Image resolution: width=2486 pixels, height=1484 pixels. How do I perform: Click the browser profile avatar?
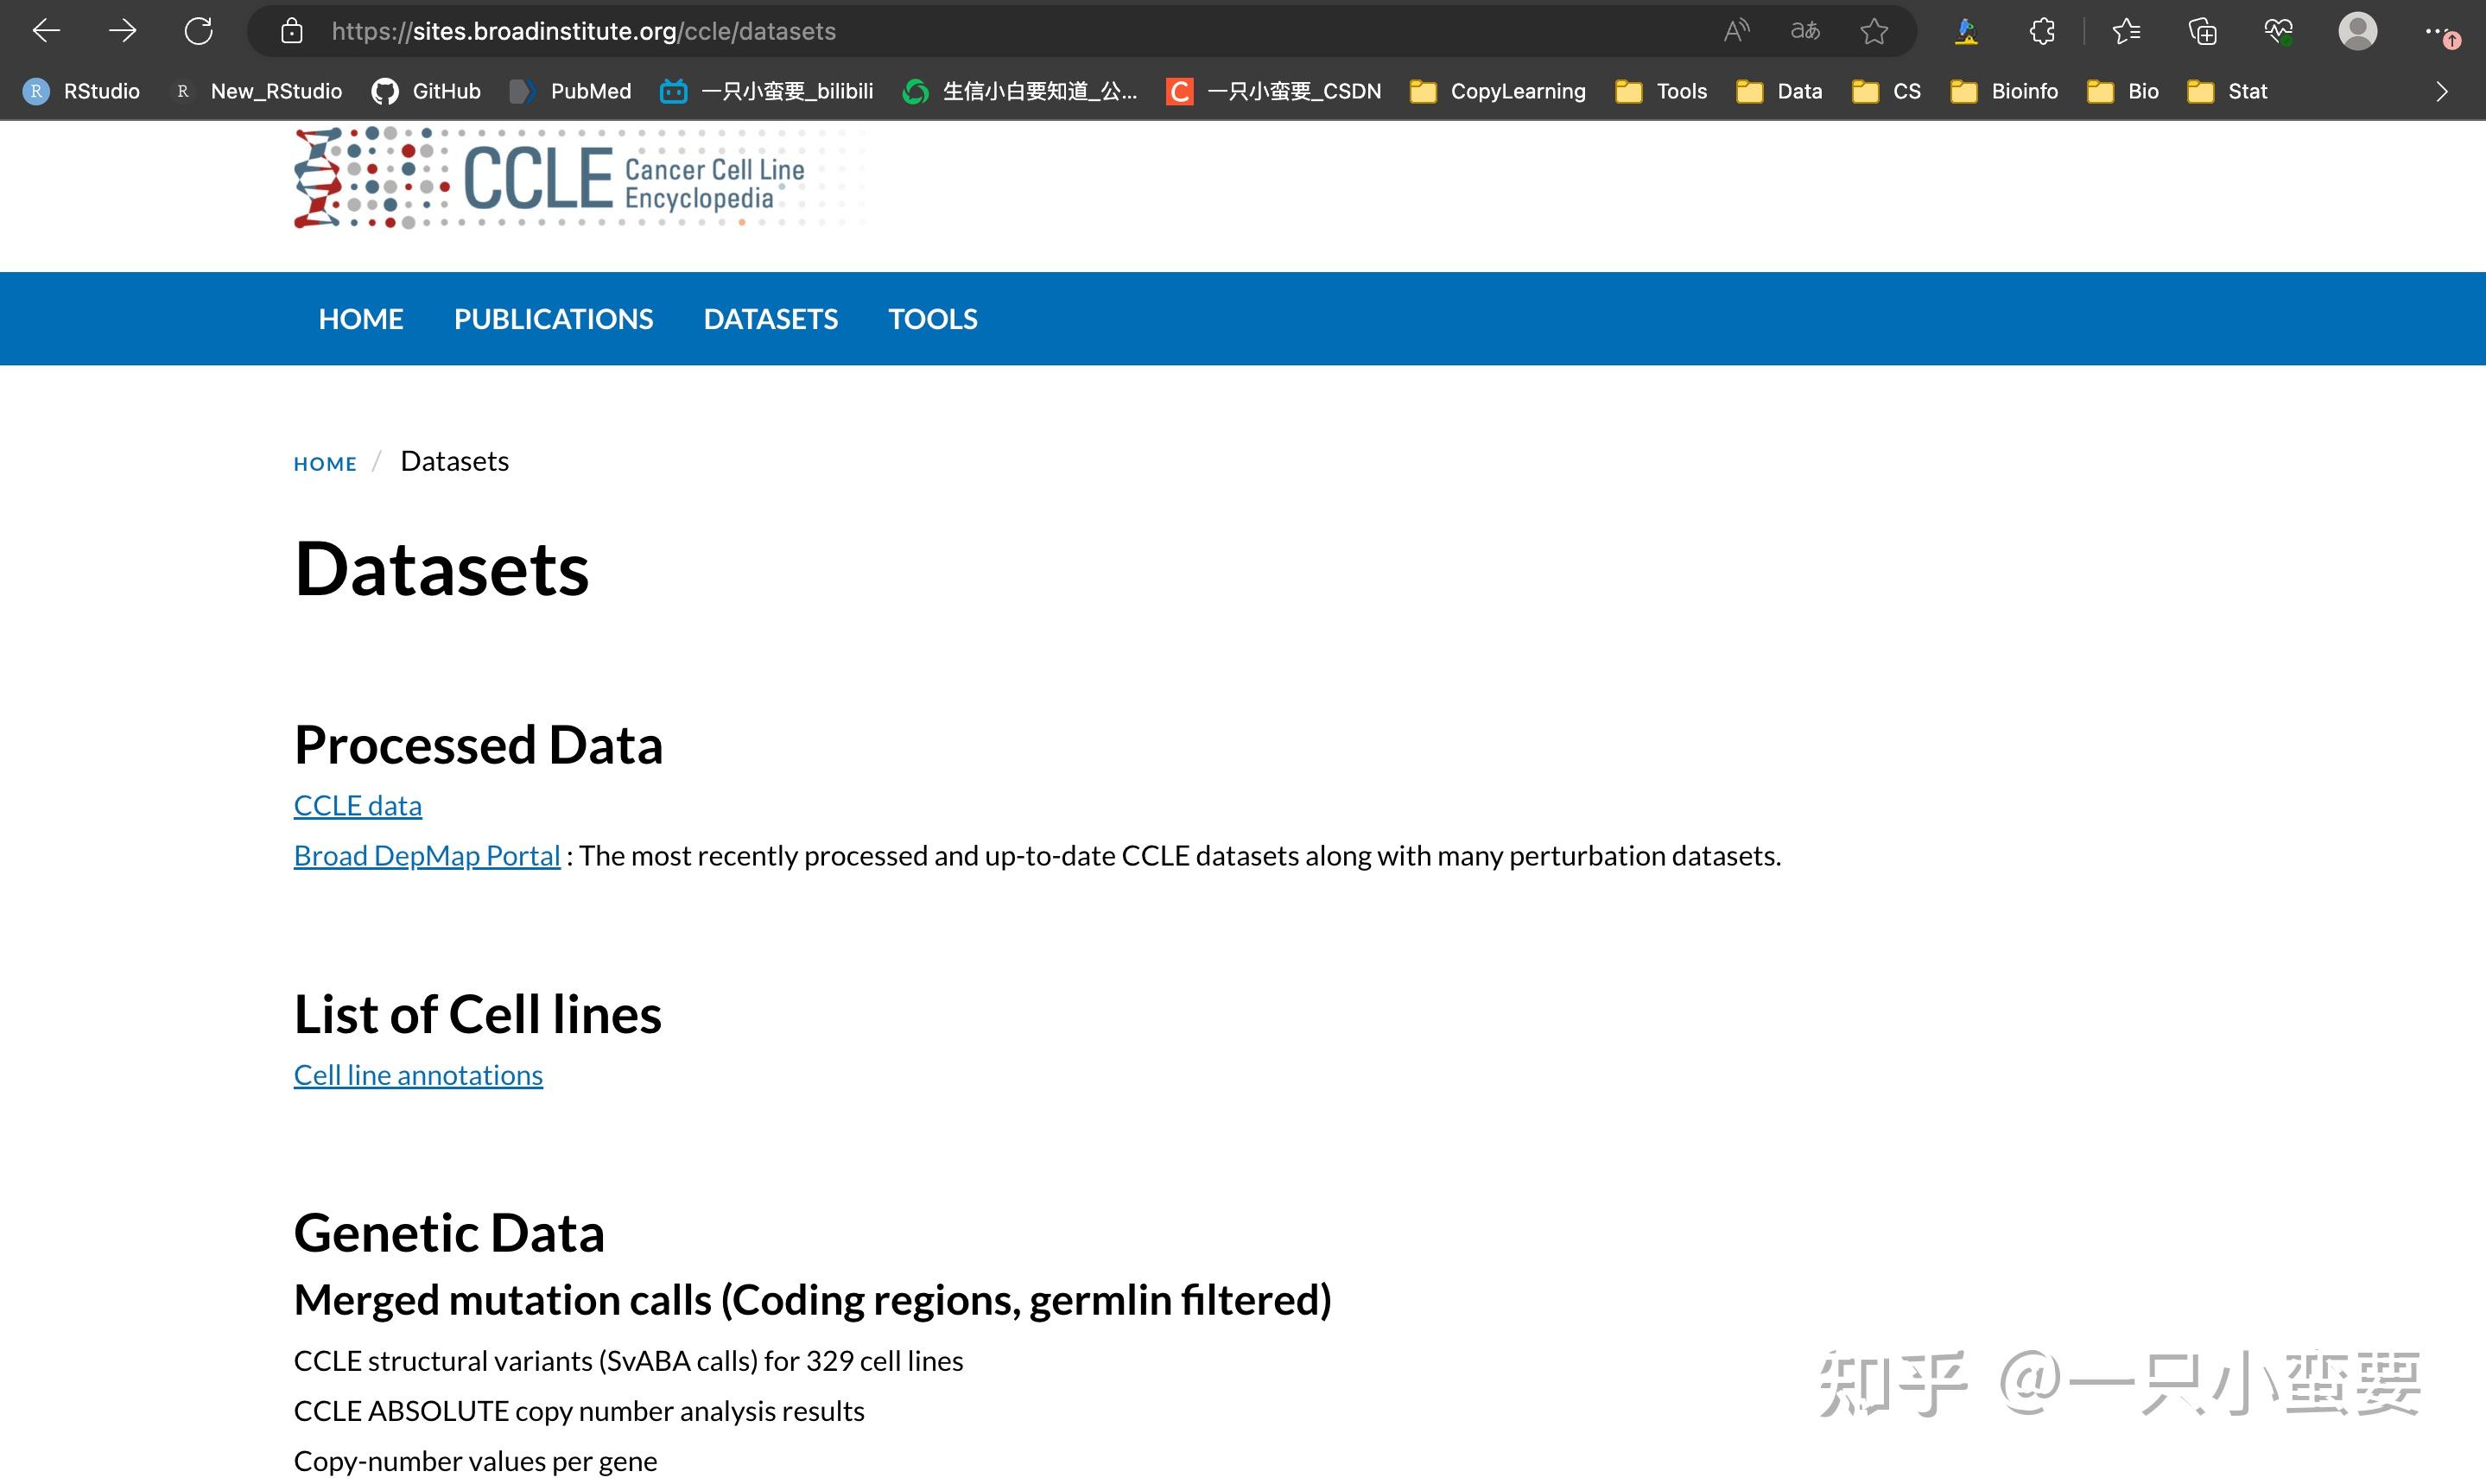pyautogui.click(x=2357, y=31)
